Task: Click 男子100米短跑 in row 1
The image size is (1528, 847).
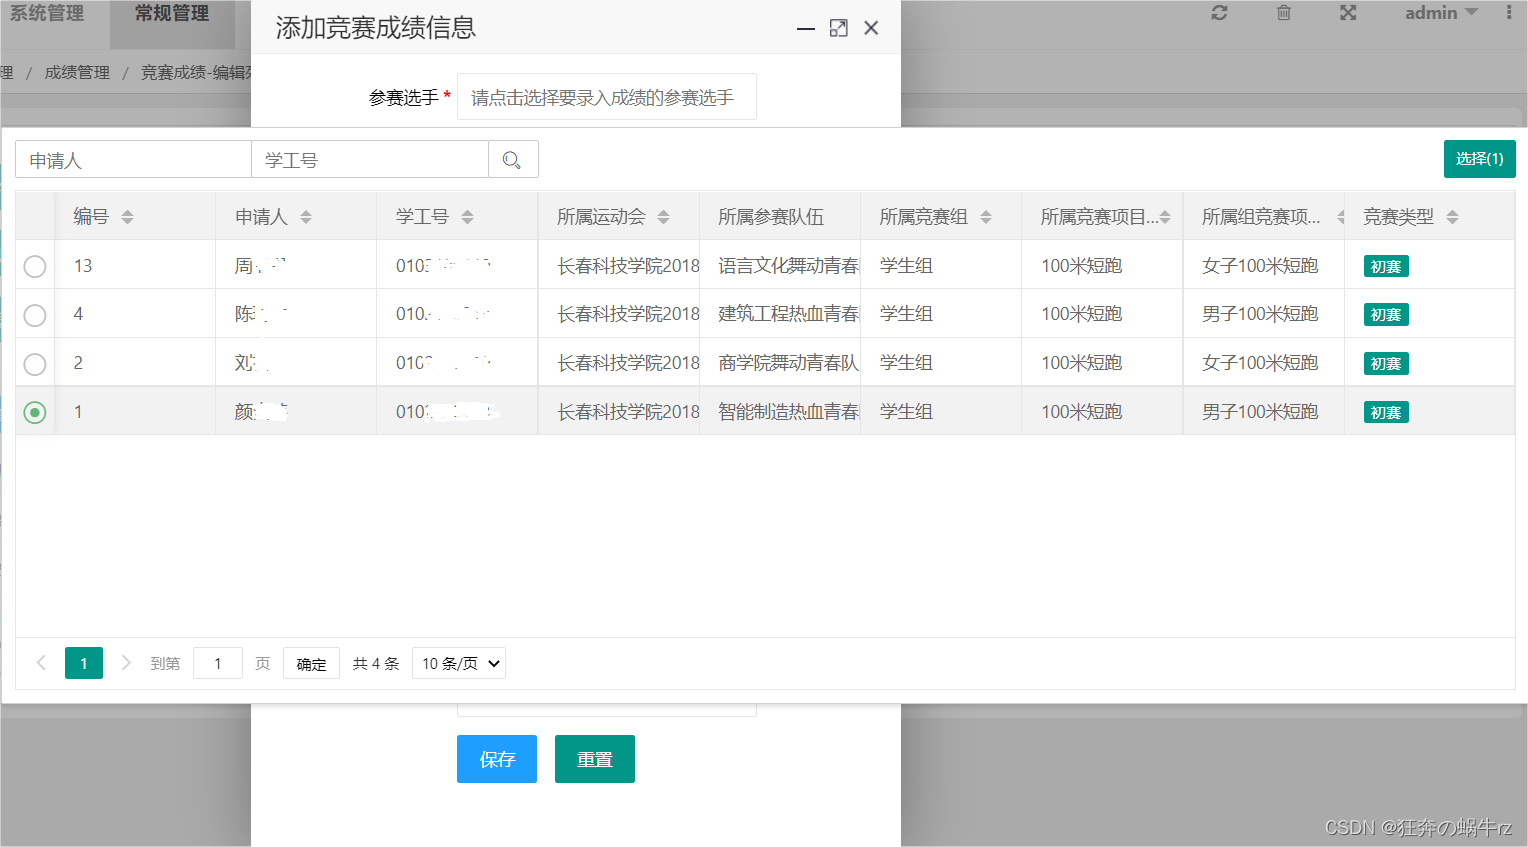Action: [x=1260, y=412]
